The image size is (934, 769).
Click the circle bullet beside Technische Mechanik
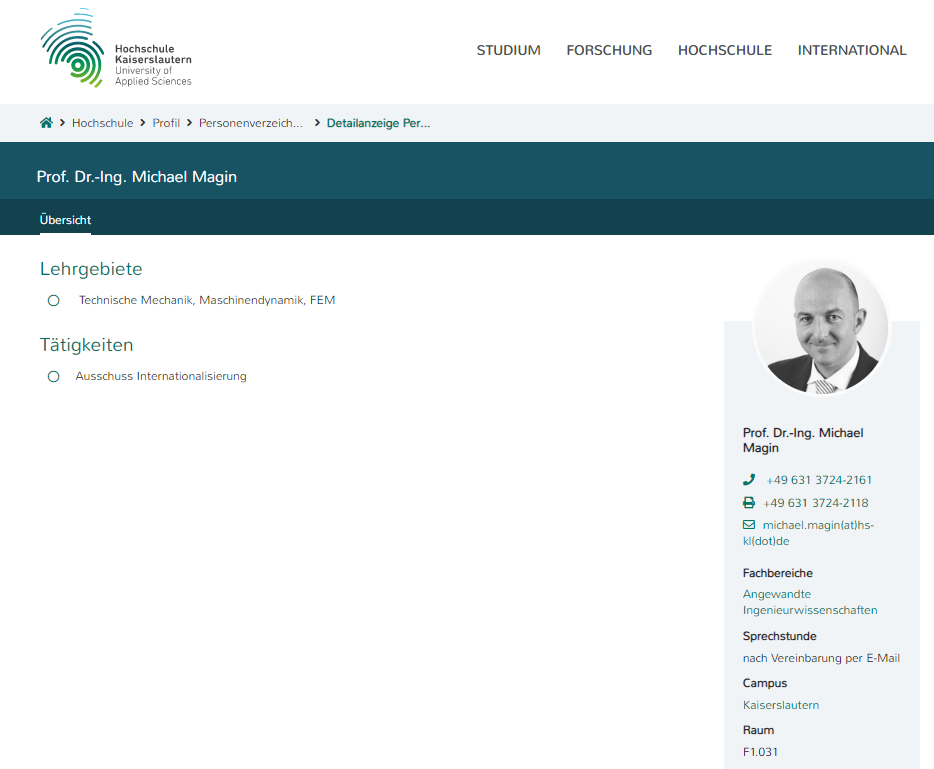pos(54,300)
